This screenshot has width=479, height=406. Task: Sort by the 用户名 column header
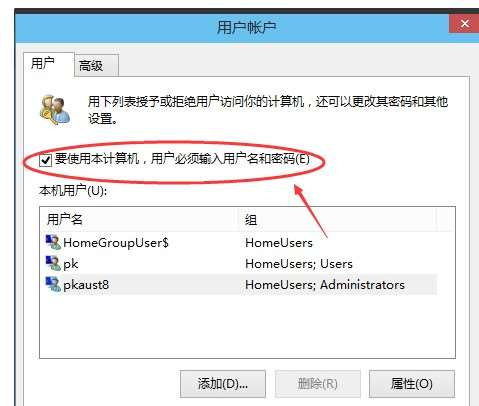[139, 220]
